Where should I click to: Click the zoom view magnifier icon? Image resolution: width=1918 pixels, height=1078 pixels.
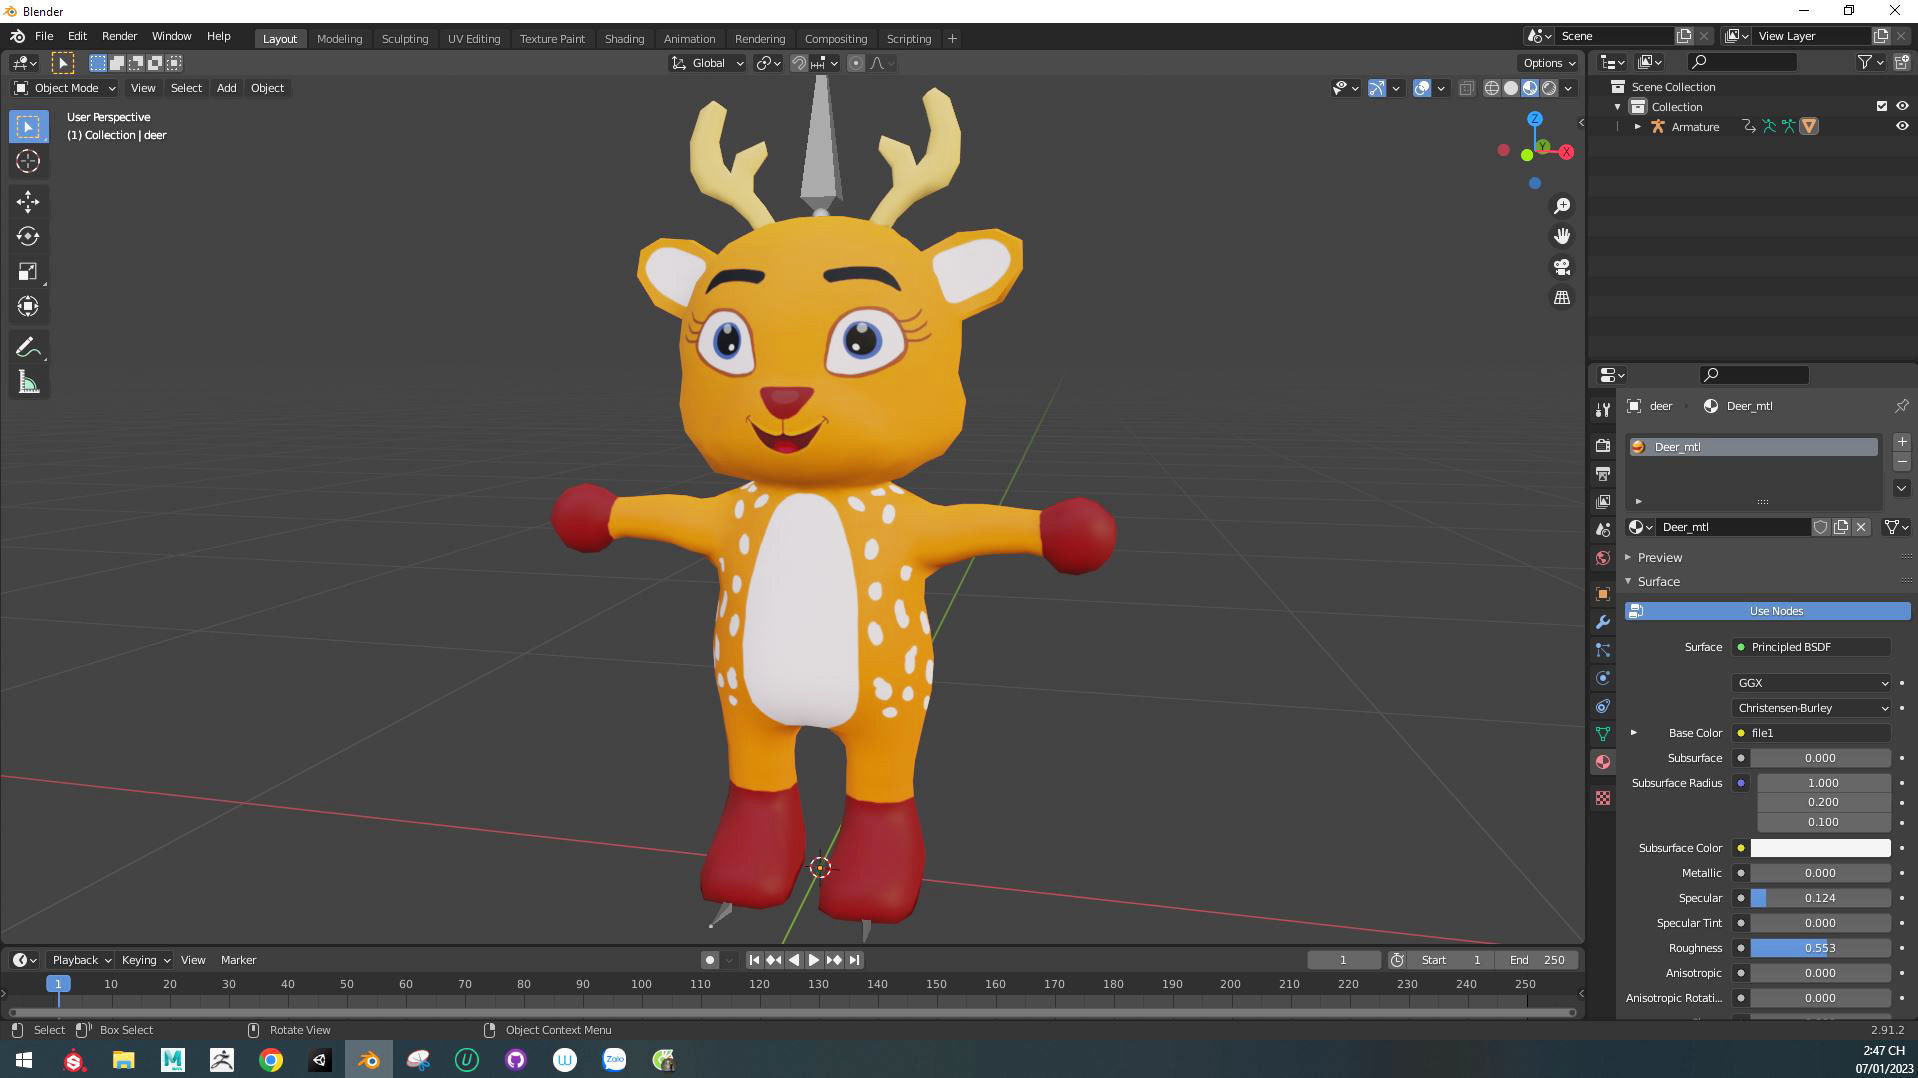click(x=1562, y=206)
